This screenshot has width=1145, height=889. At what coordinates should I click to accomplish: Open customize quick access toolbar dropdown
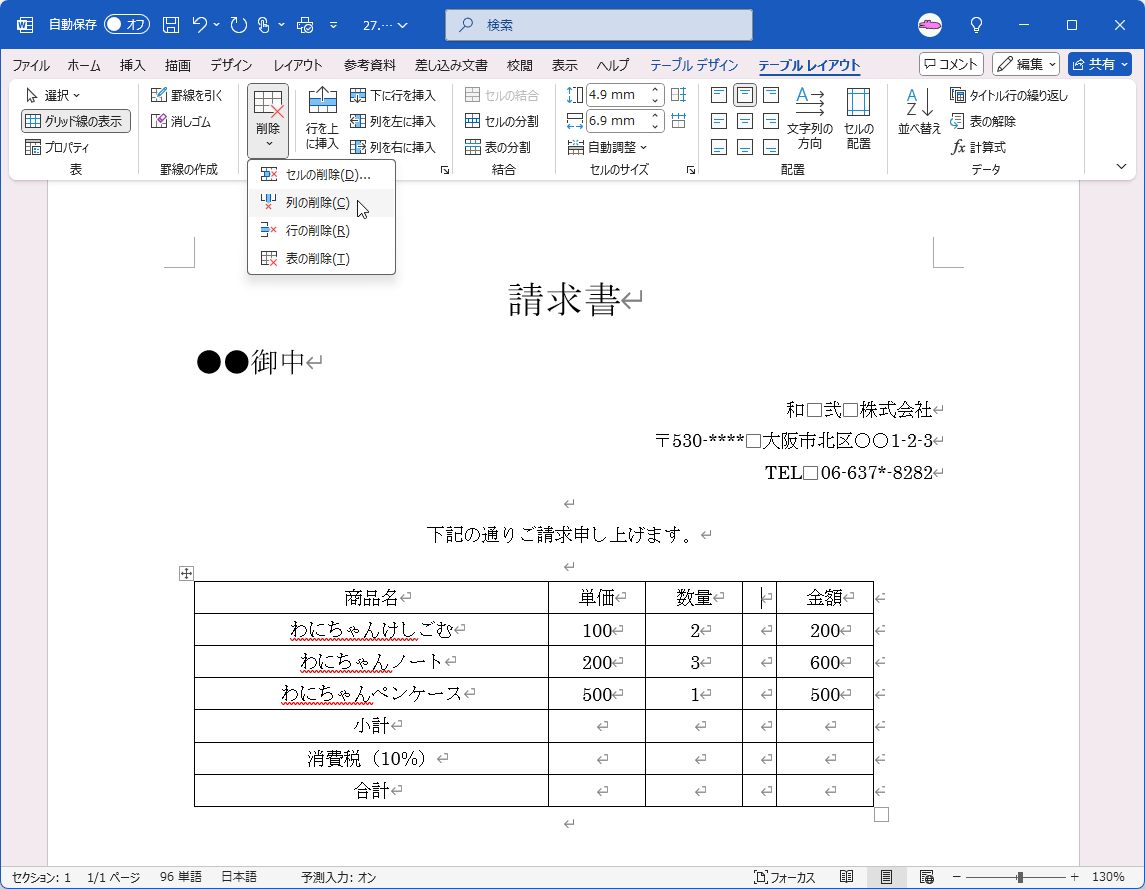(333, 25)
